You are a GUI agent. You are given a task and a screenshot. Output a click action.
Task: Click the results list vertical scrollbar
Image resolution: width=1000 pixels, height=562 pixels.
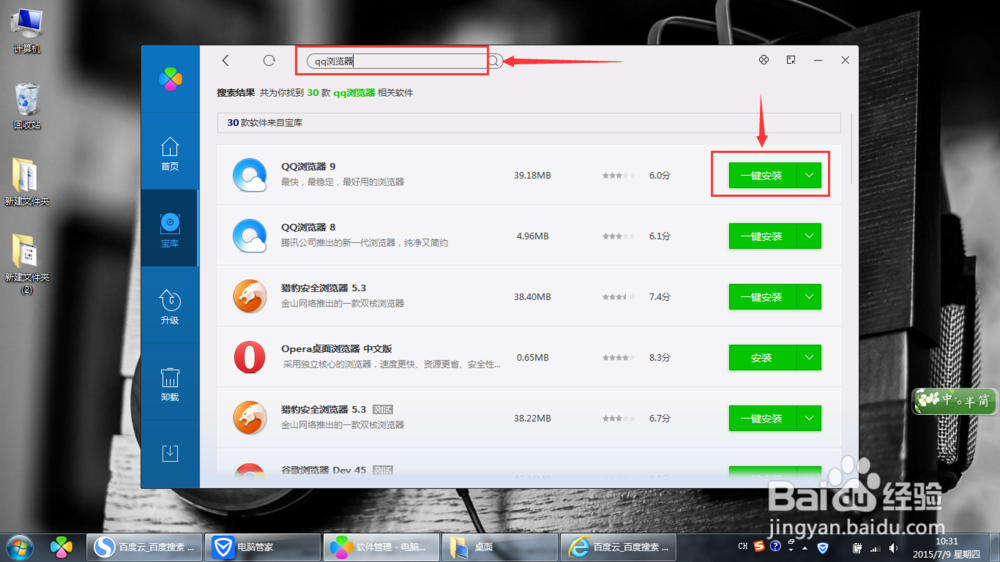click(x=851, y=148)
